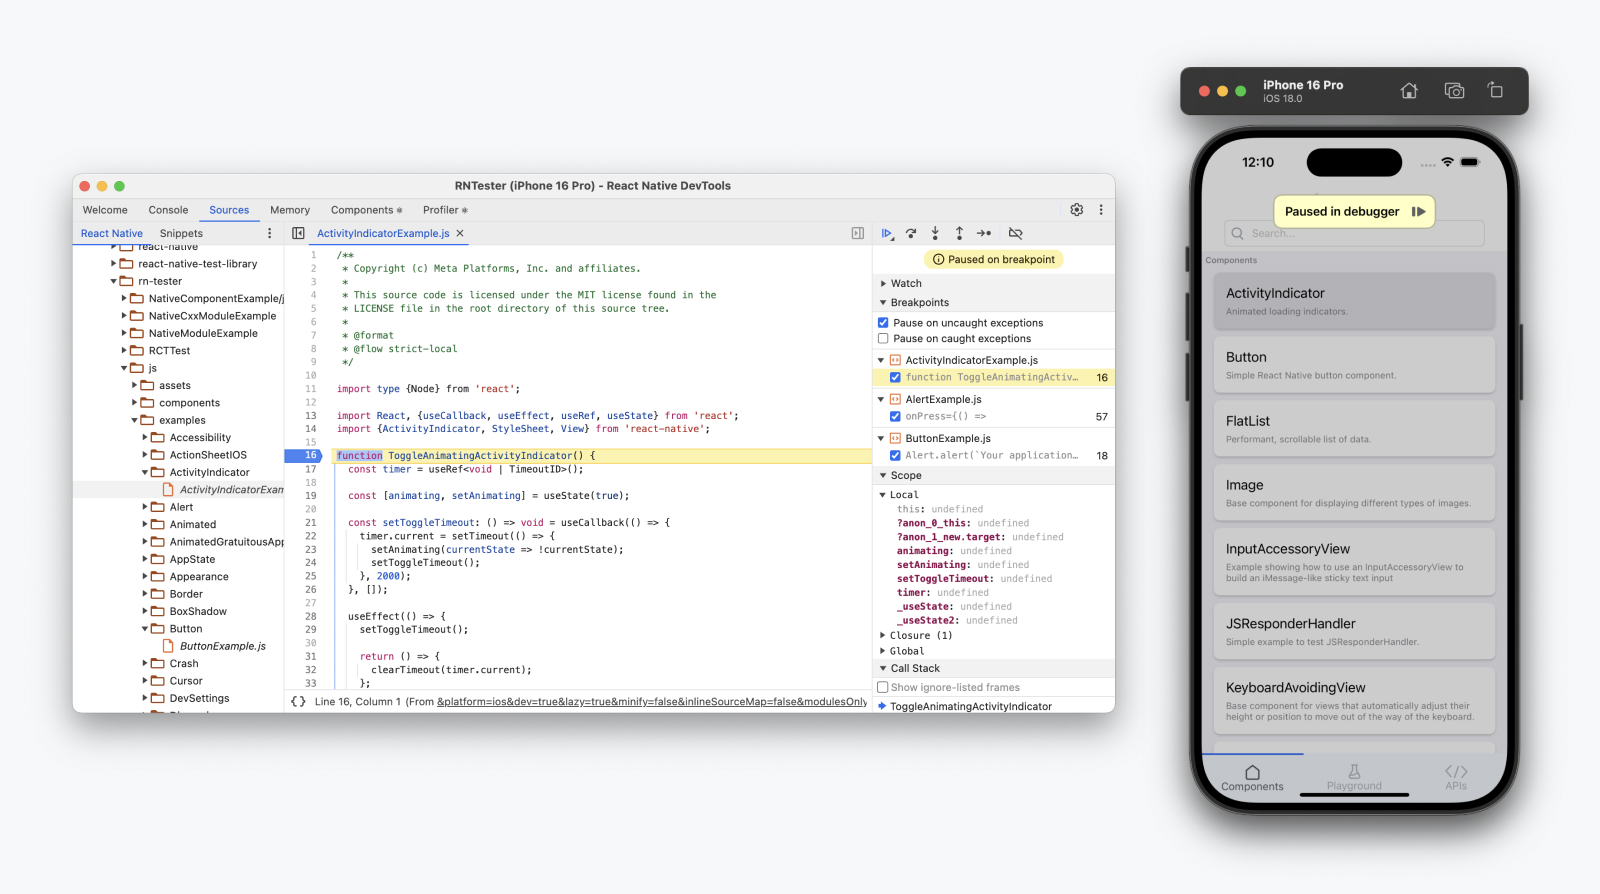Open the ActivityIndicator example in the simulator
This screenshot has width=1600, height=894.
tap(1353, 301)
